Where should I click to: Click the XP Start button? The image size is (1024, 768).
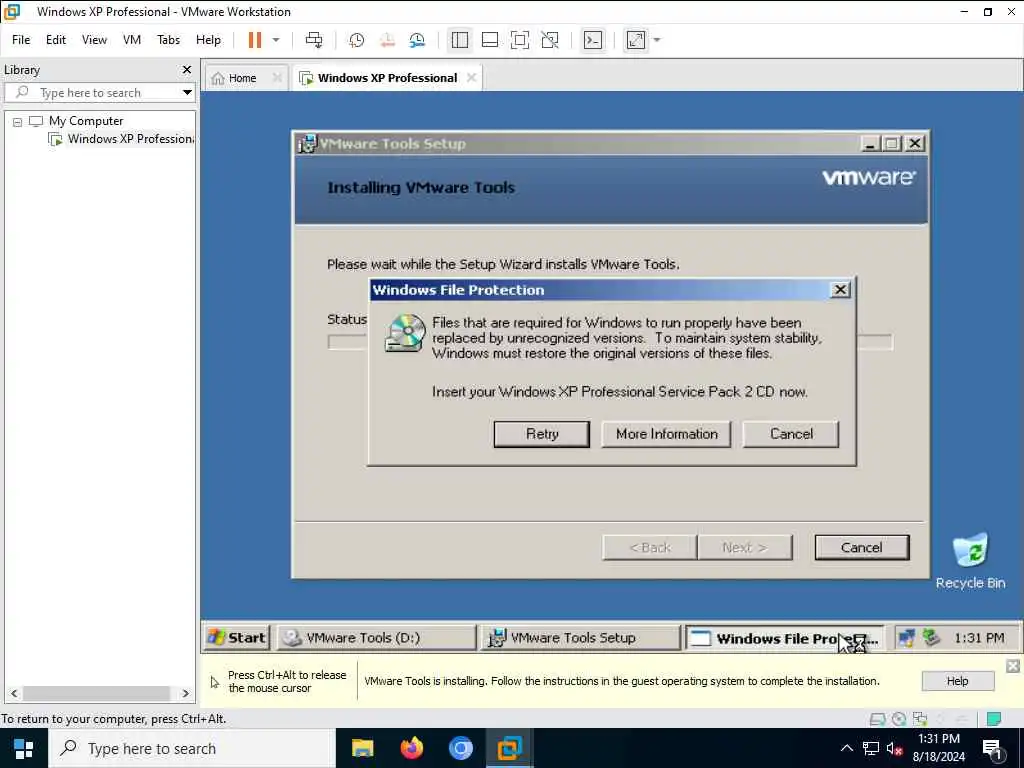tap(236, 638)
